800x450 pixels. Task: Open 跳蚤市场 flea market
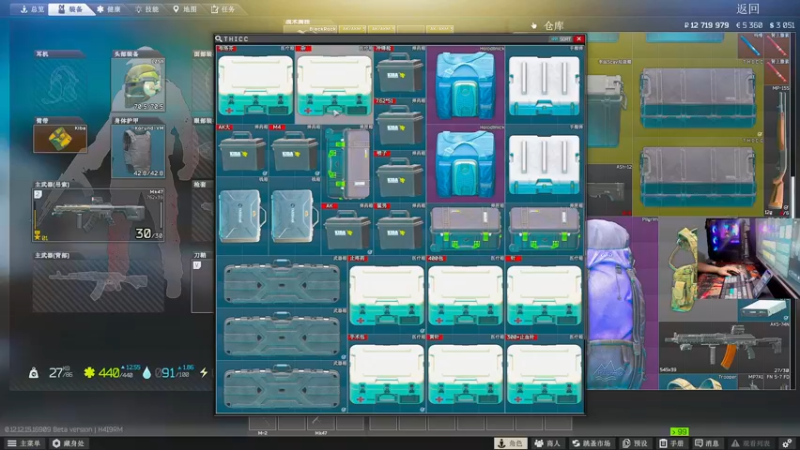[591, 443]
